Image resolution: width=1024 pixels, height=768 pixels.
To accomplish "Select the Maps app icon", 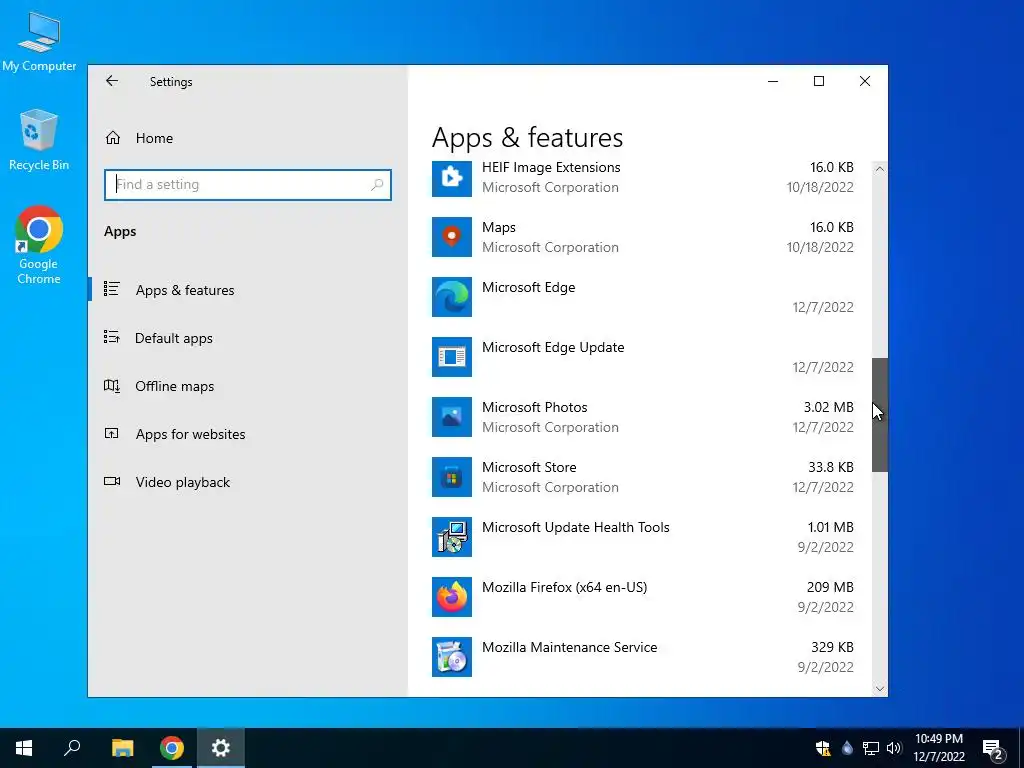I will pyautogui.click(x=451, y=237).
